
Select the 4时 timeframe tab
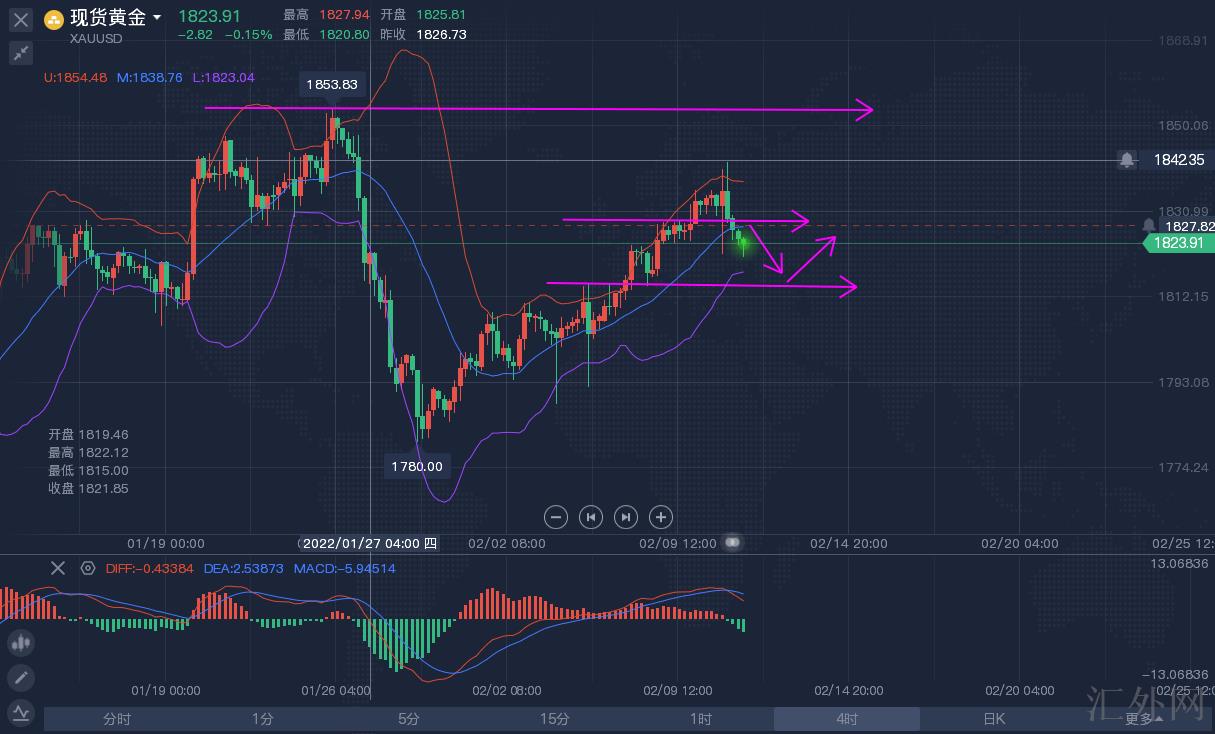coord(846,719)
